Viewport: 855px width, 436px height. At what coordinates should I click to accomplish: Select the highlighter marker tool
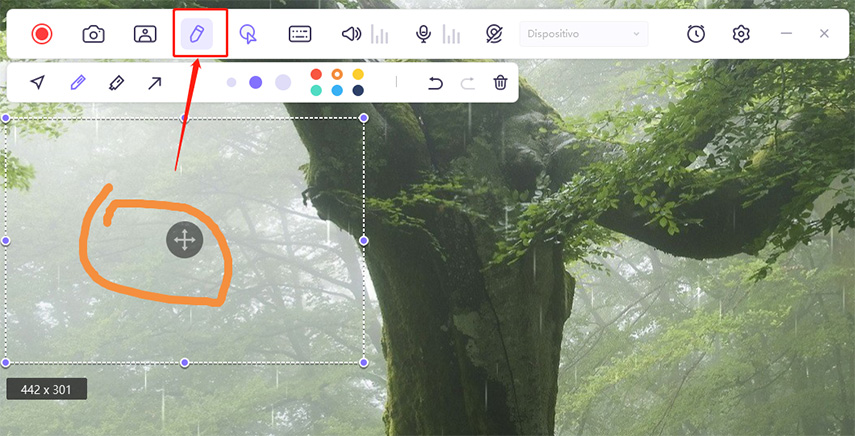click(116, 83)
